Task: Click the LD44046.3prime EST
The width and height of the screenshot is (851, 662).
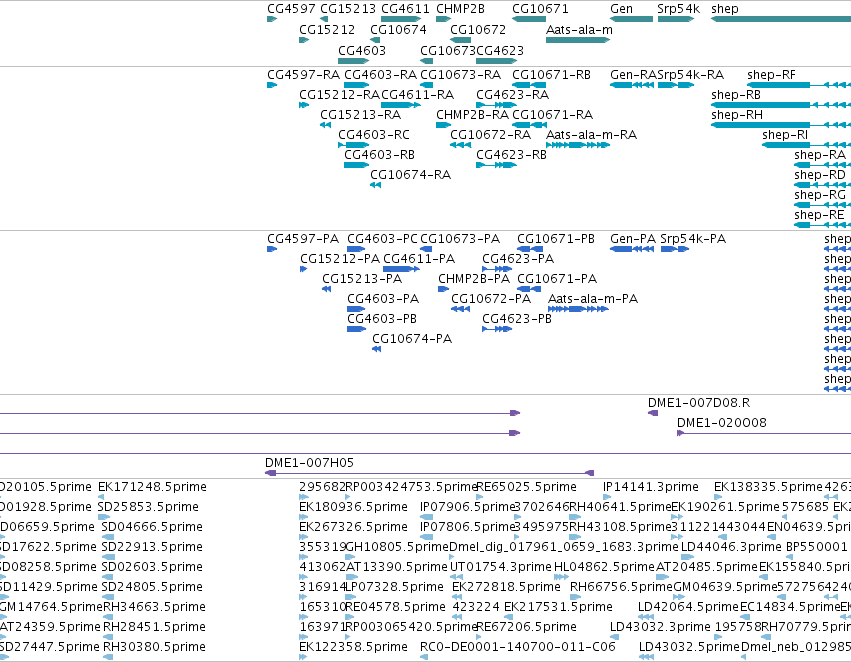Action: point(688,557)
